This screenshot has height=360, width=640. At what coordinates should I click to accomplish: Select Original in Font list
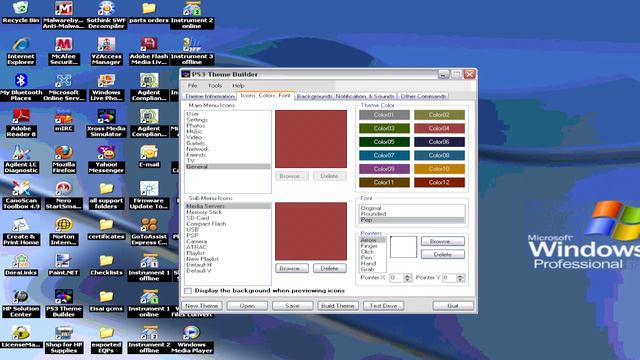tap(412, 208)
